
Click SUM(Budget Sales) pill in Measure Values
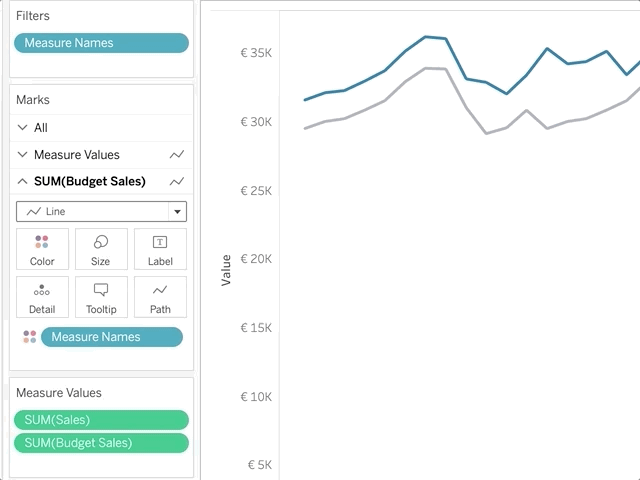tap(101, 443)
